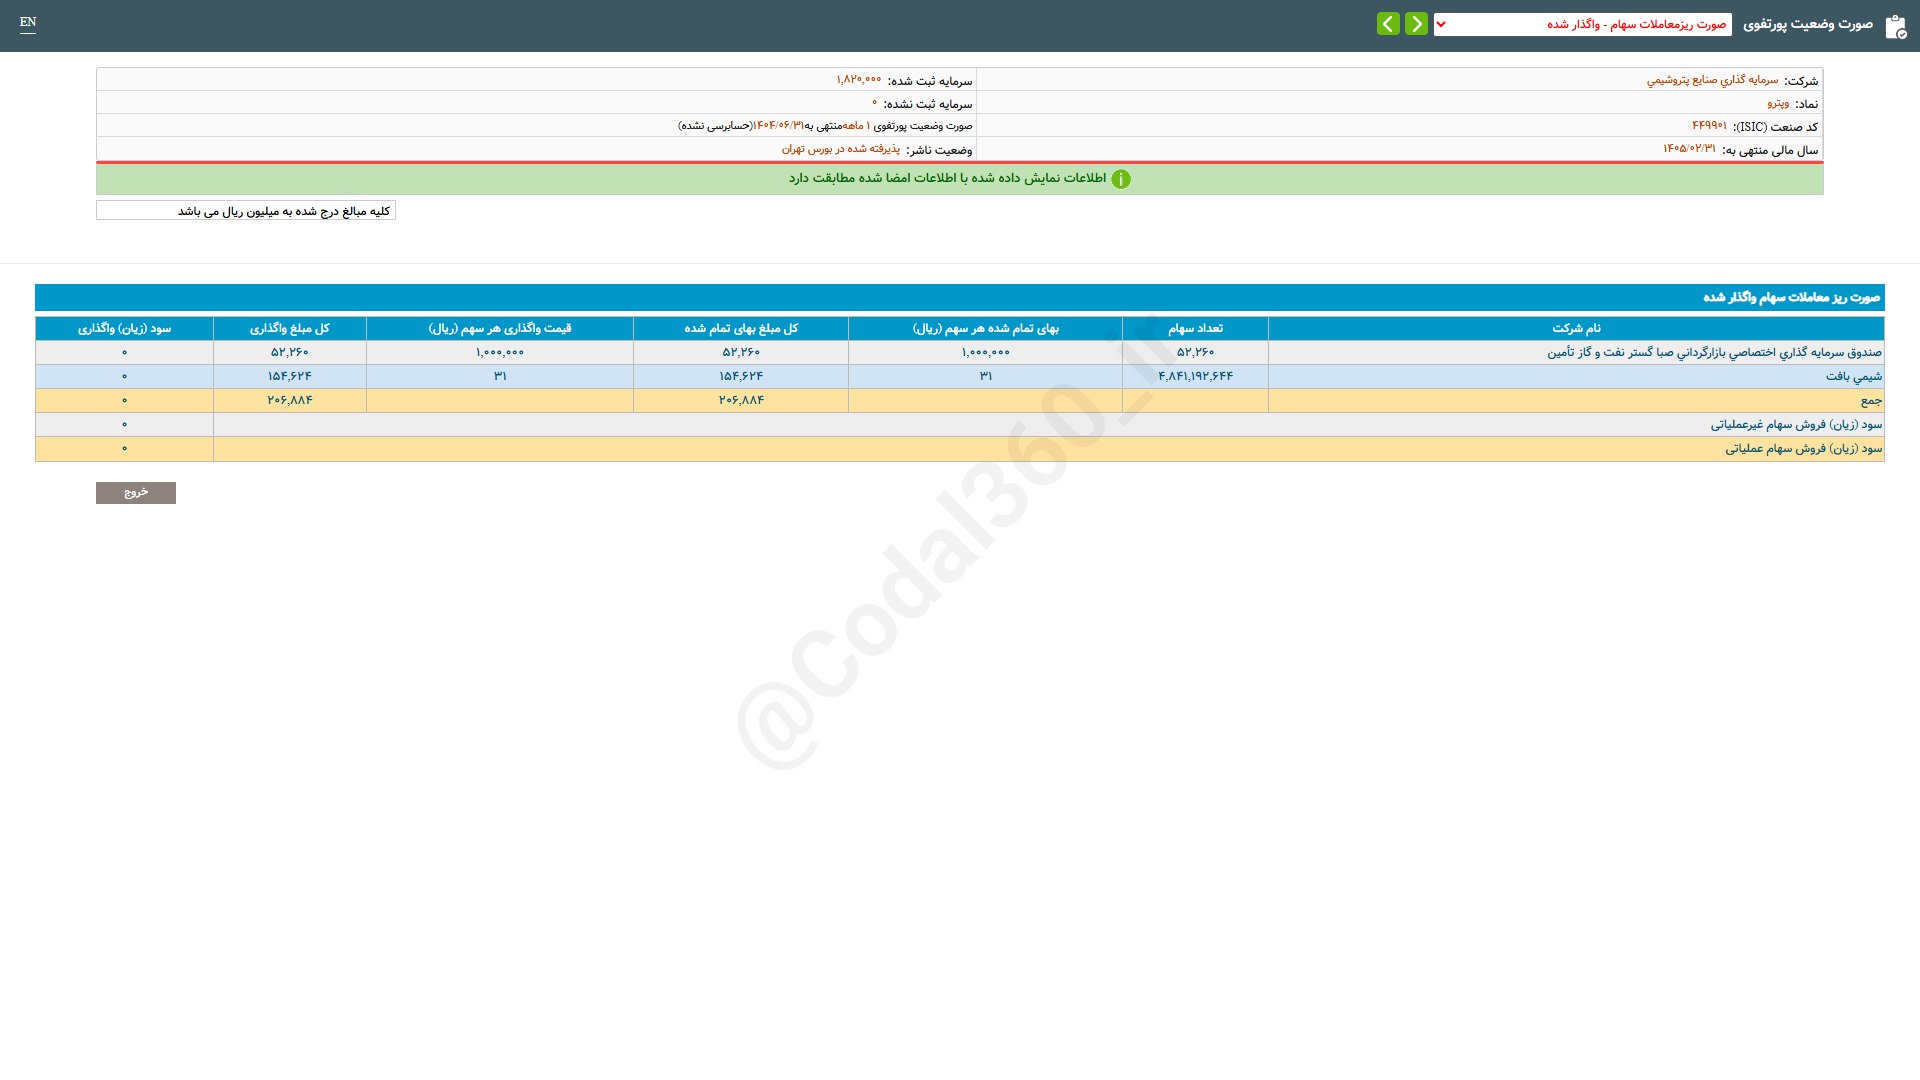Click the جمع total row label
The image size is (1920, 1080).
pos(1870,400)
